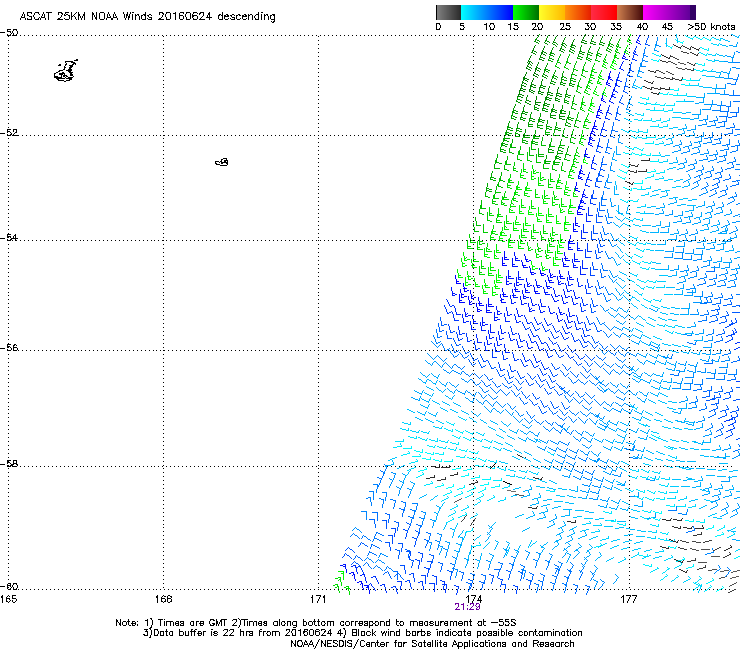Click the longitude label "177"
The width and height of the screenshot is (740, 650).
click(x=628, y=599)
